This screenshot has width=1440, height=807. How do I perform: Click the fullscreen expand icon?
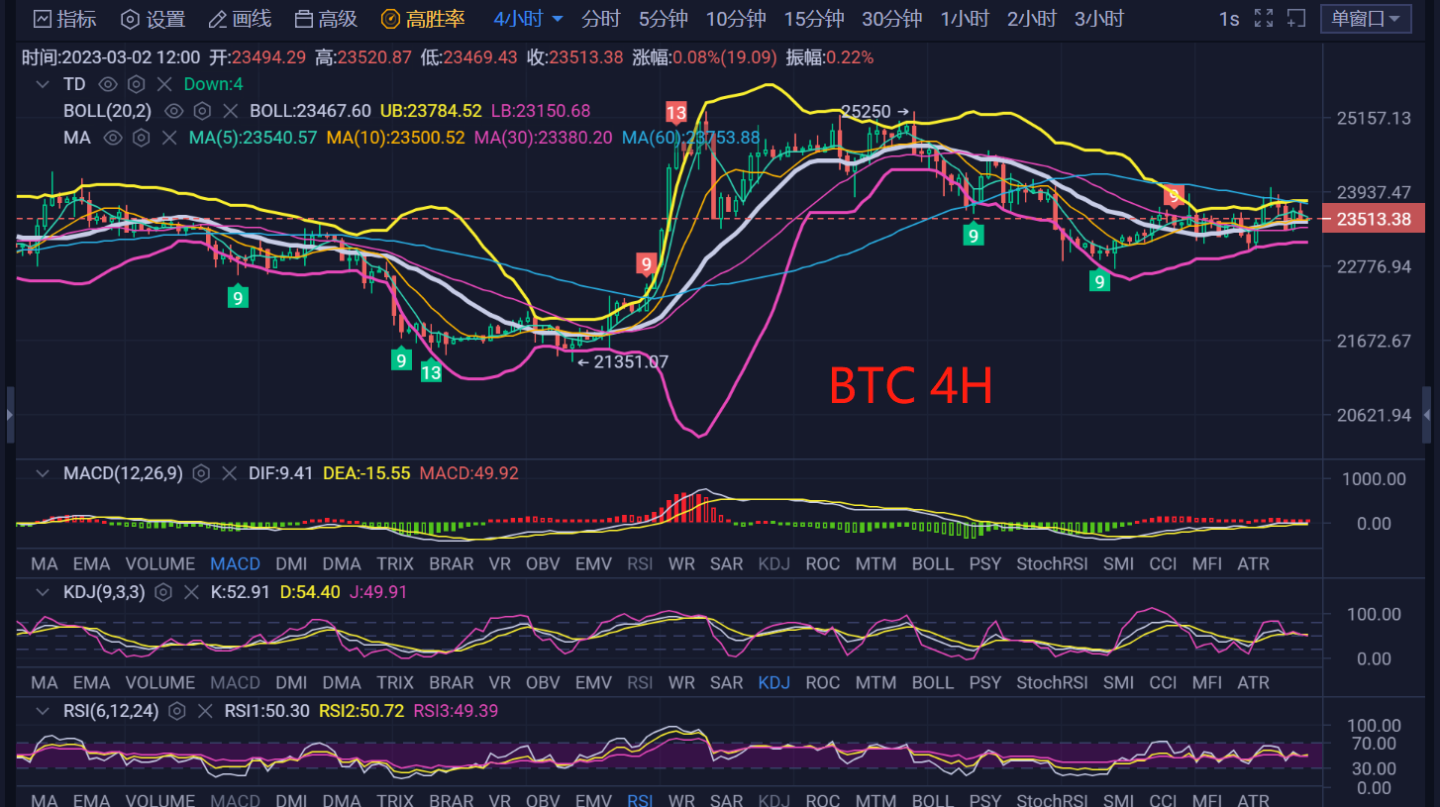1263,18
